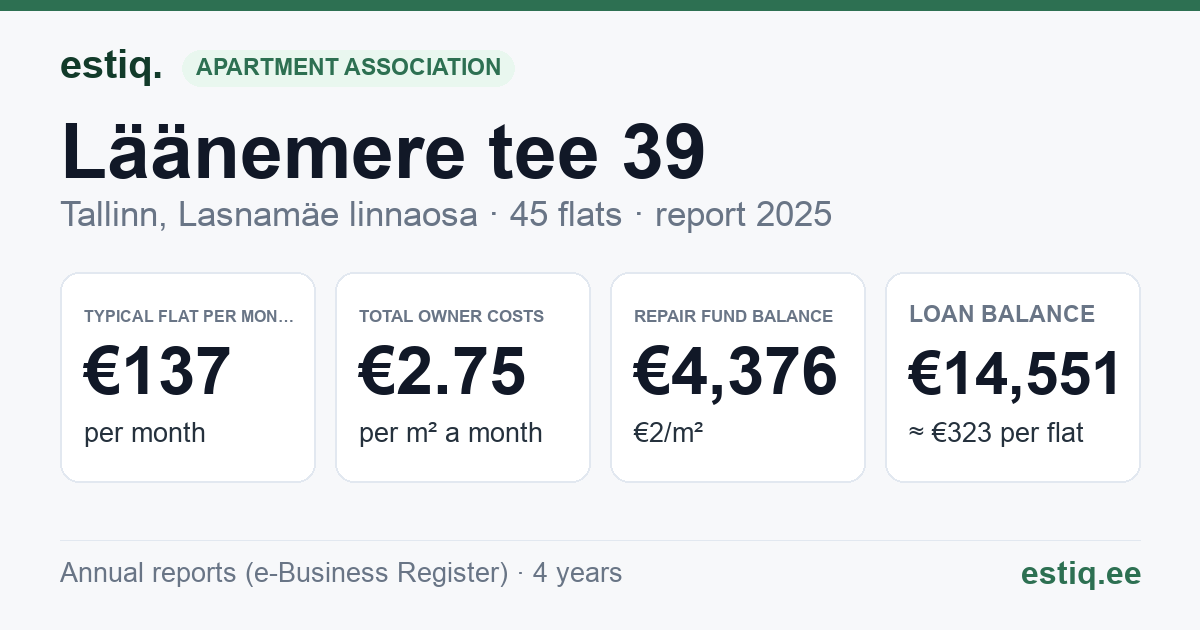Click the '≈ €323 per flat' caption
1200x630 pixels.
(996, 433)
